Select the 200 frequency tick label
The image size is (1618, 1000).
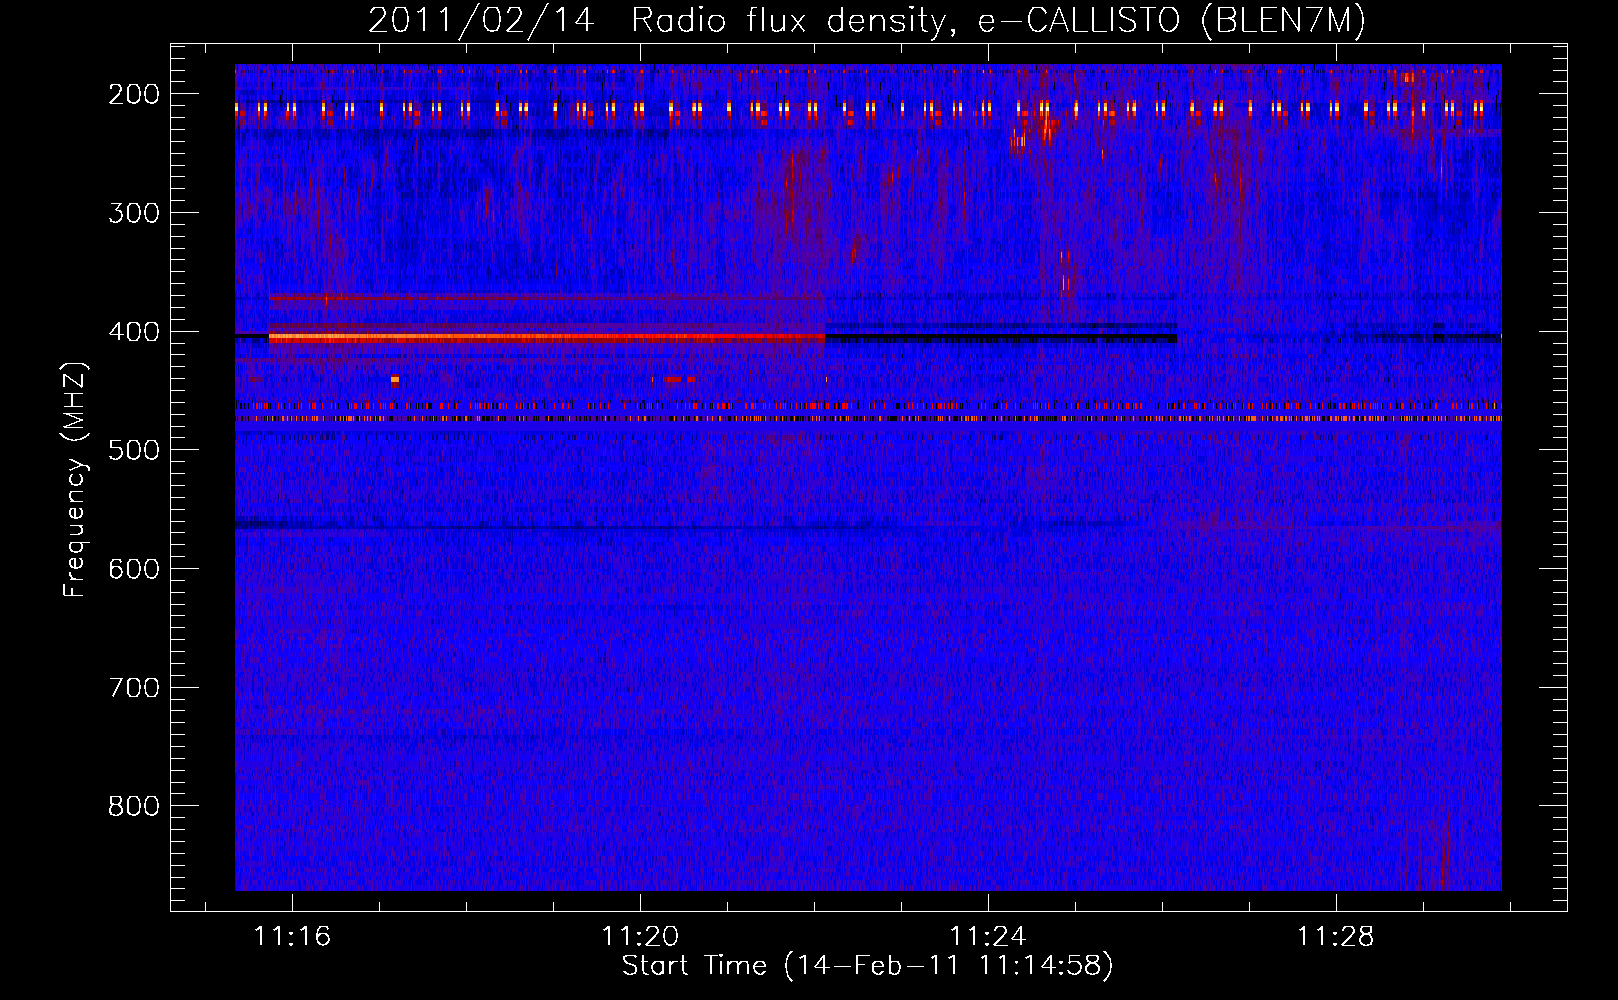pyautogui.click(x=134, y=94)
